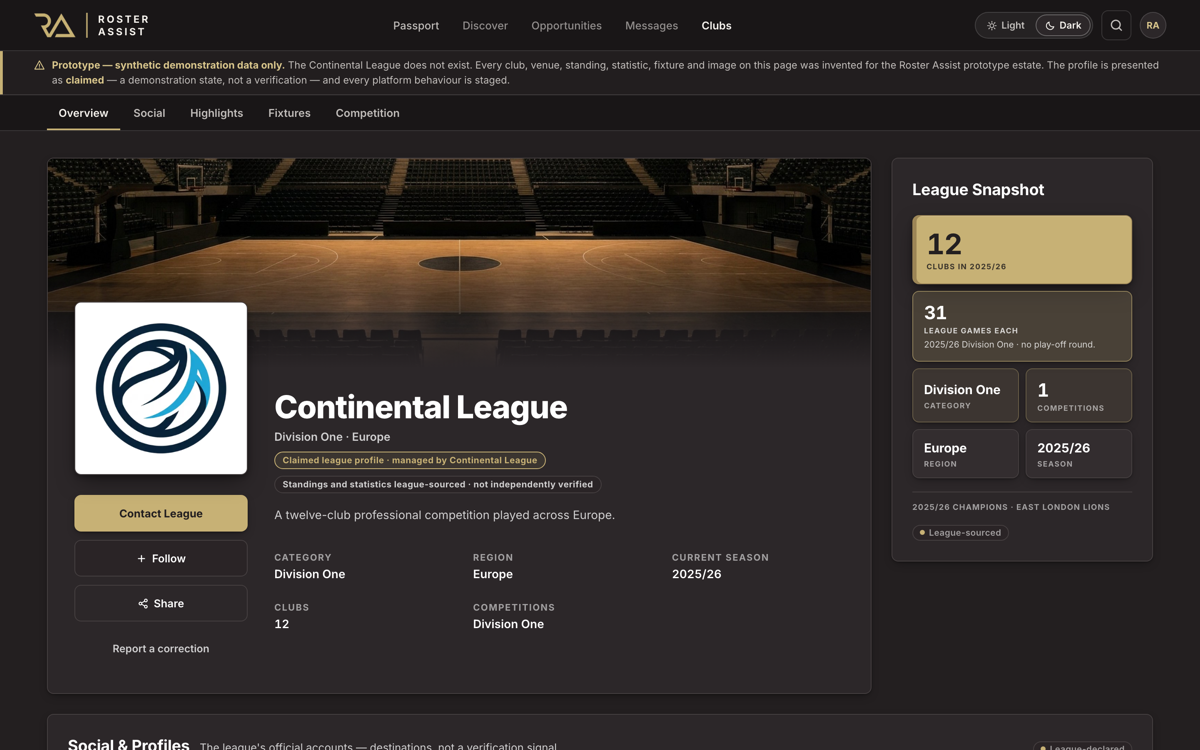Click the Social & Profiles heading
The image size is (1200, 750).
point(129,745)
